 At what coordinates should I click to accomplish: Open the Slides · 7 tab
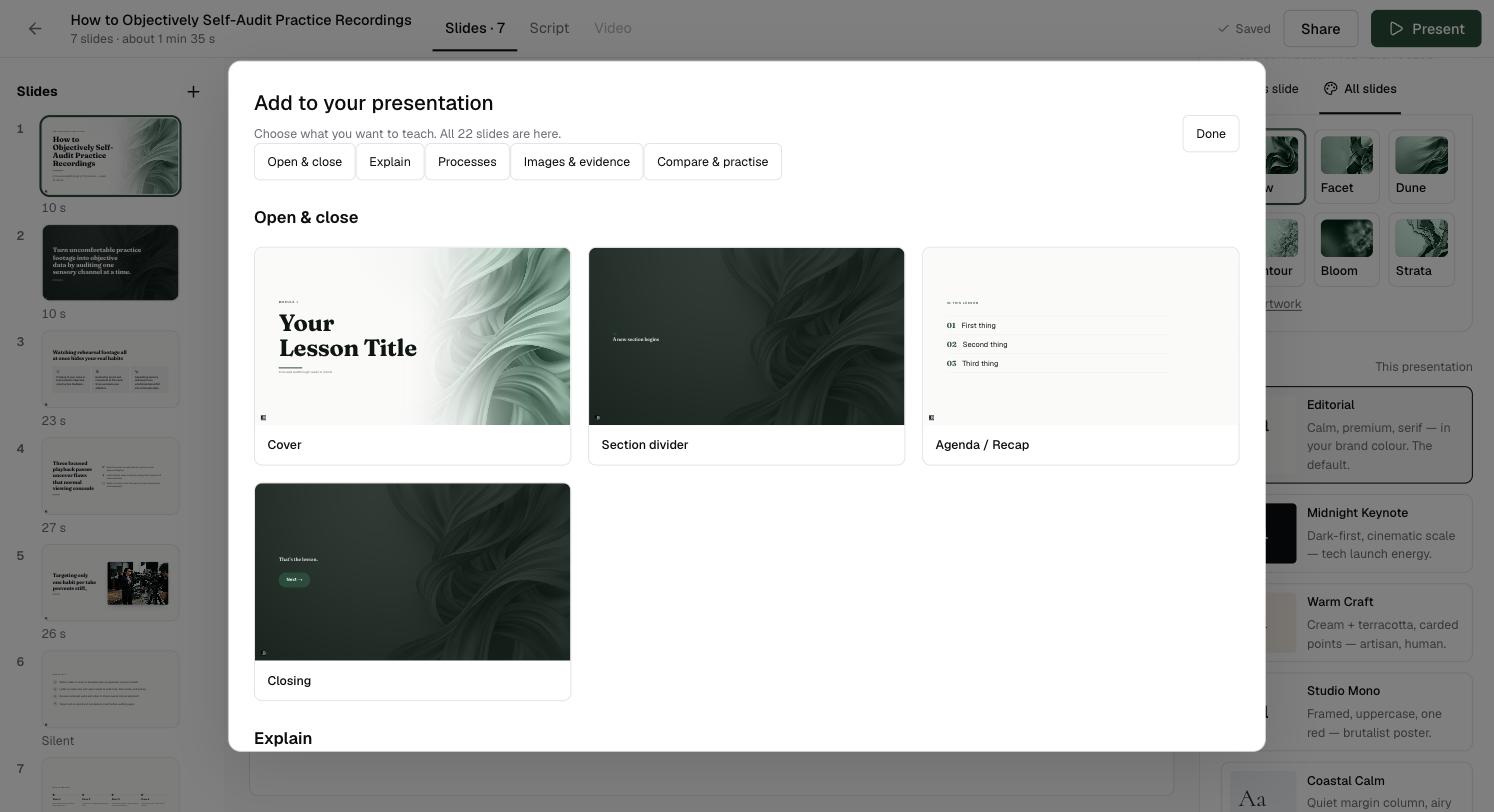coord(475,28)
